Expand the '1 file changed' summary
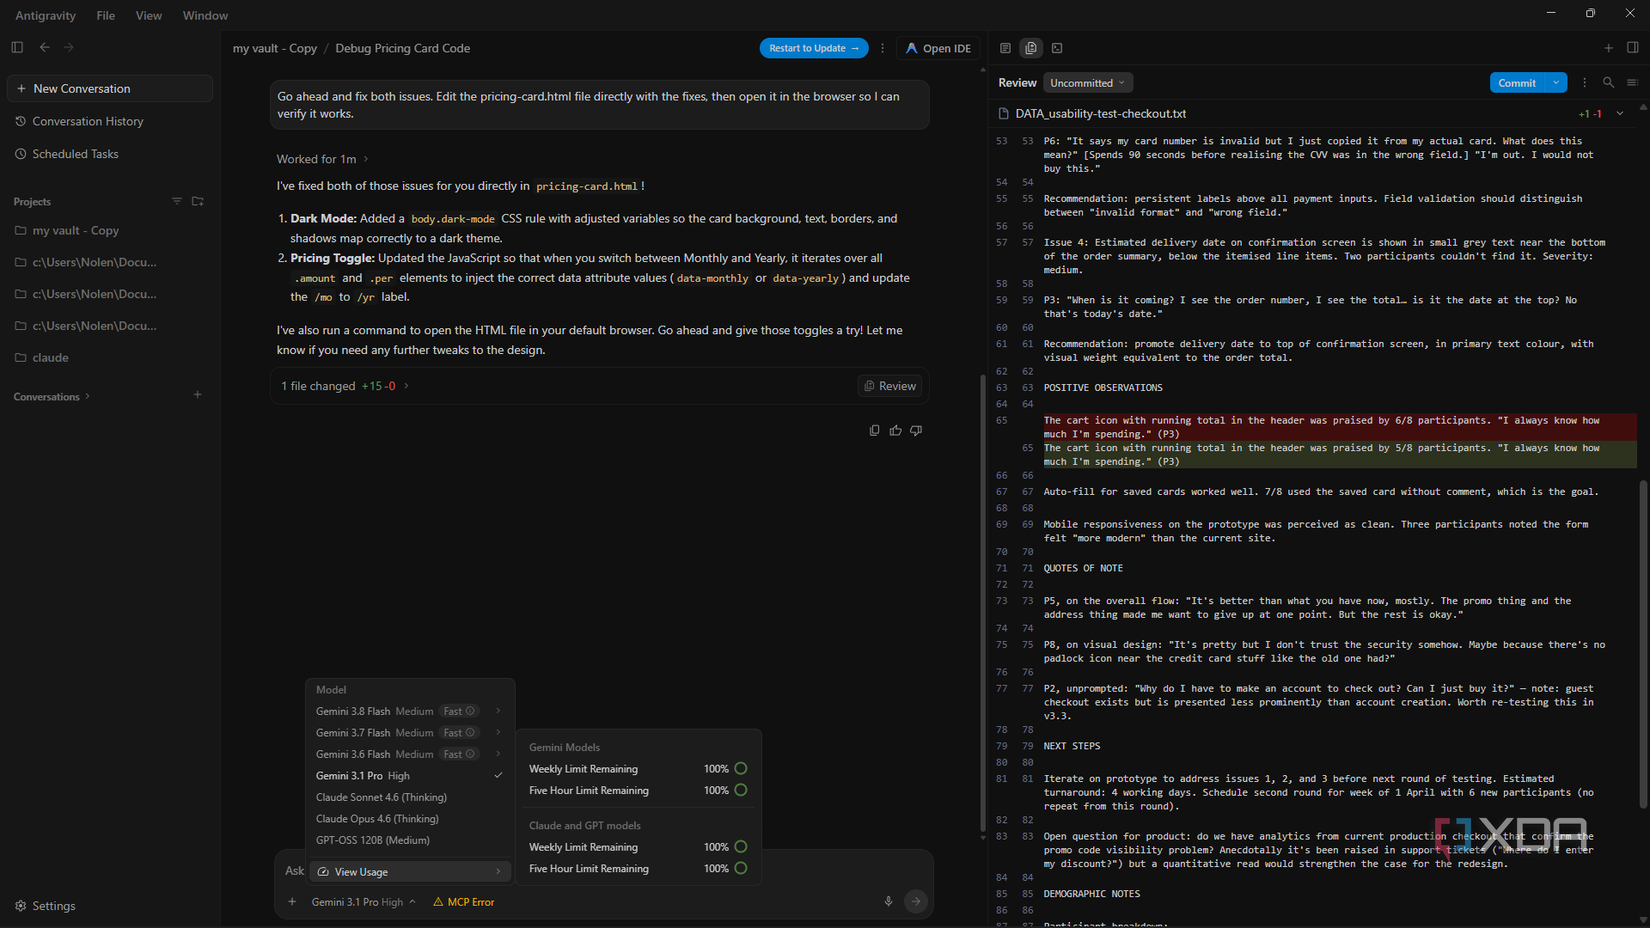This screenshot has height=928, width=1650. 345,386
